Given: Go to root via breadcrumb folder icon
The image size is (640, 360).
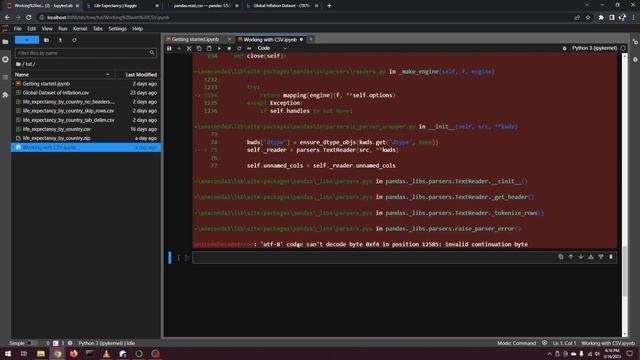Looking at the screenshot, I should 18,64.
